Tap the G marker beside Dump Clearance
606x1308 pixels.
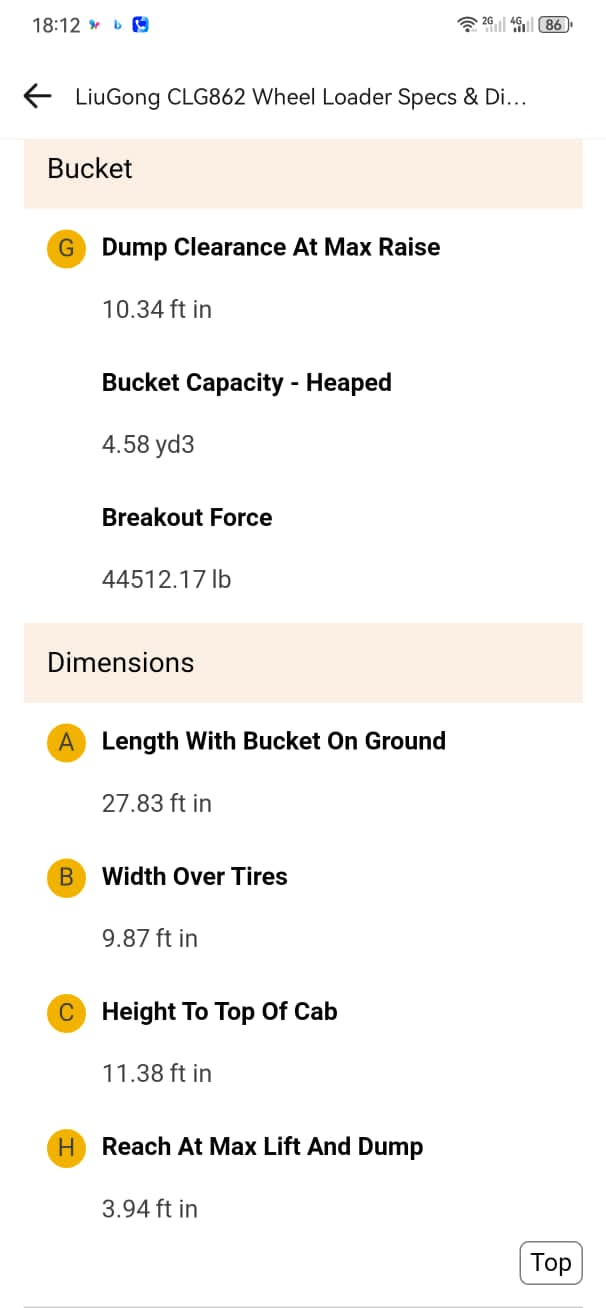click(66, 248)
